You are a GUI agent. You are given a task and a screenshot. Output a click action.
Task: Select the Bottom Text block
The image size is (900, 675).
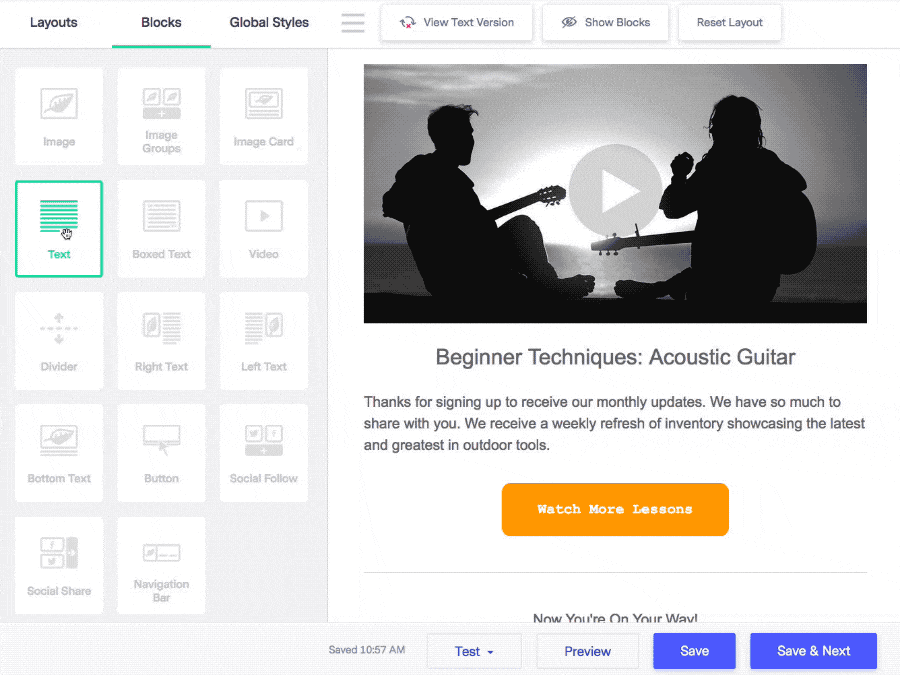[59, 453]
